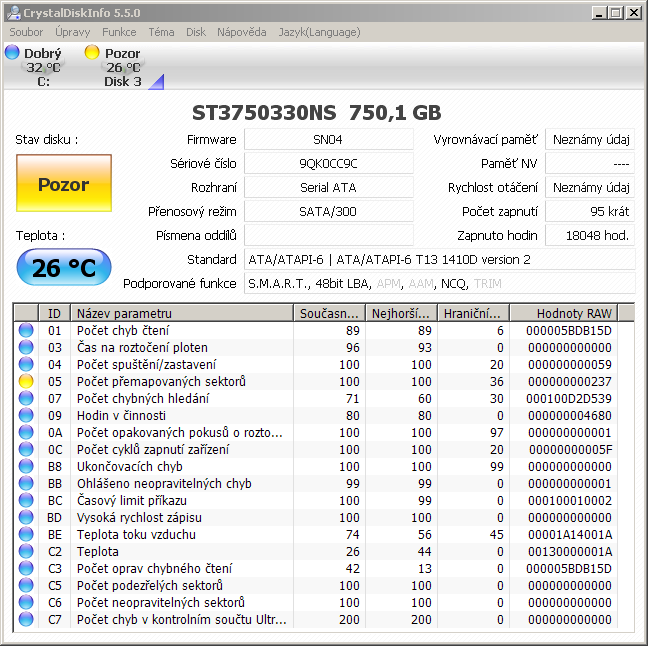Maximize the CrystalDiskInfo window
Image resolution: width=648 pixels, height=646 pixels.
(615, 13)
